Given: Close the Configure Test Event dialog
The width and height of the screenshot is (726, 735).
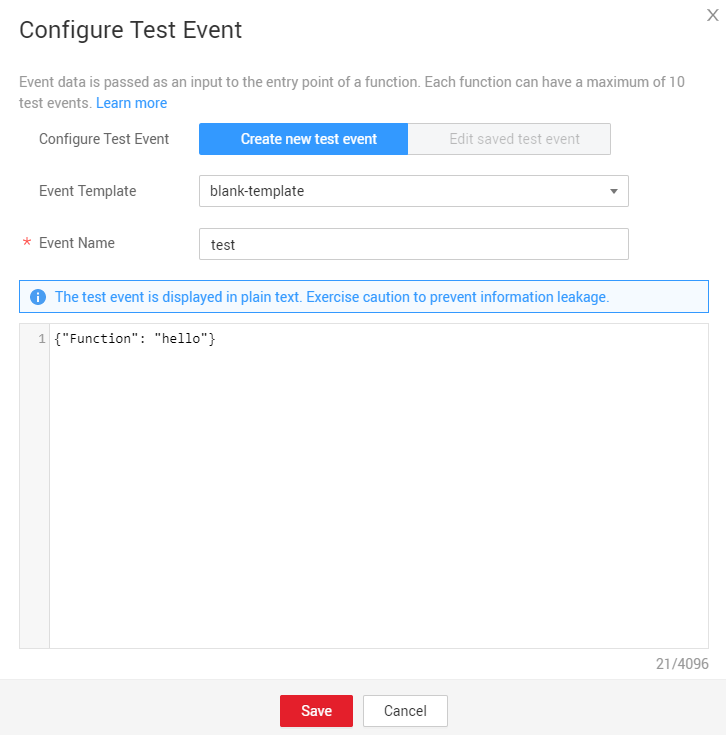Looking at the screenshot, I should pos(712,14).
